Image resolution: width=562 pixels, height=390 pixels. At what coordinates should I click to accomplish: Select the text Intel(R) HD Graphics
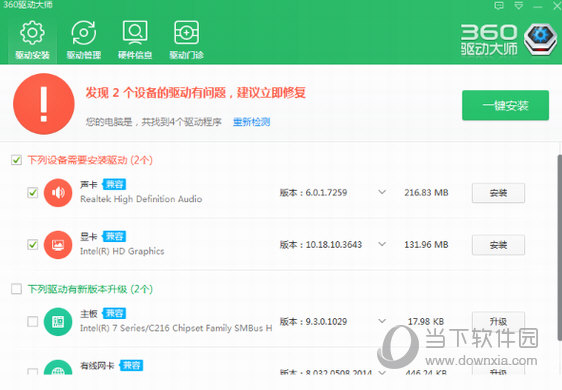(122, 251)
